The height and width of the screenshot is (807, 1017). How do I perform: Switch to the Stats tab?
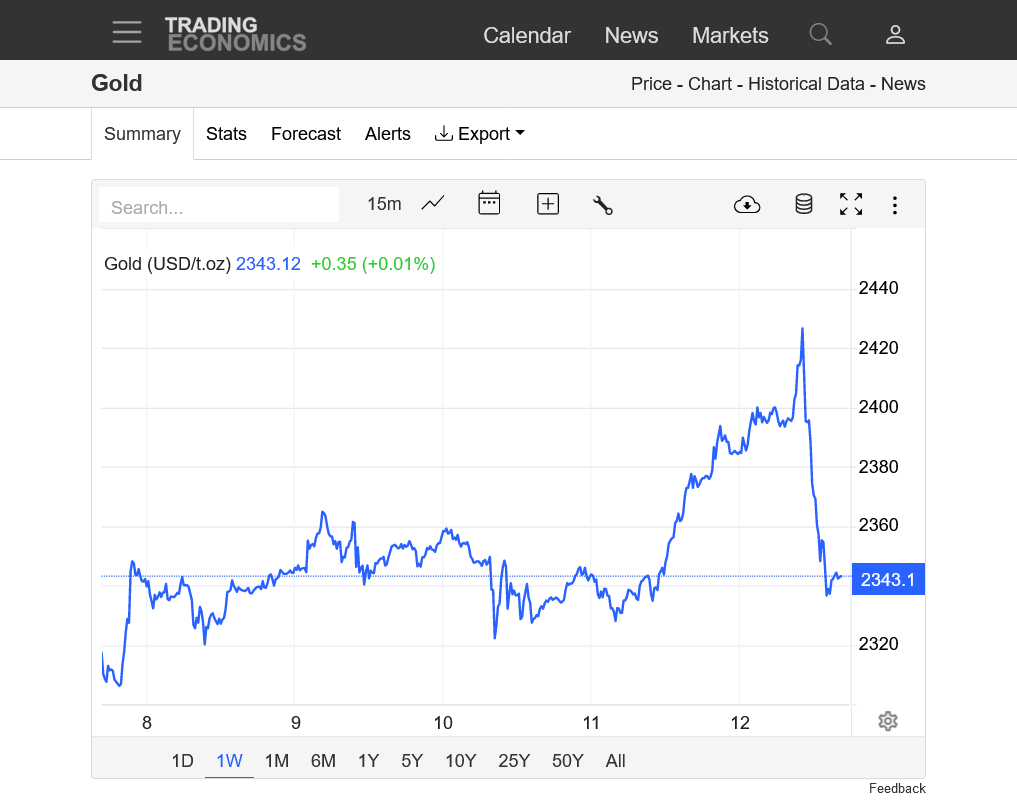pyautogui.click(x=226, y=134)
